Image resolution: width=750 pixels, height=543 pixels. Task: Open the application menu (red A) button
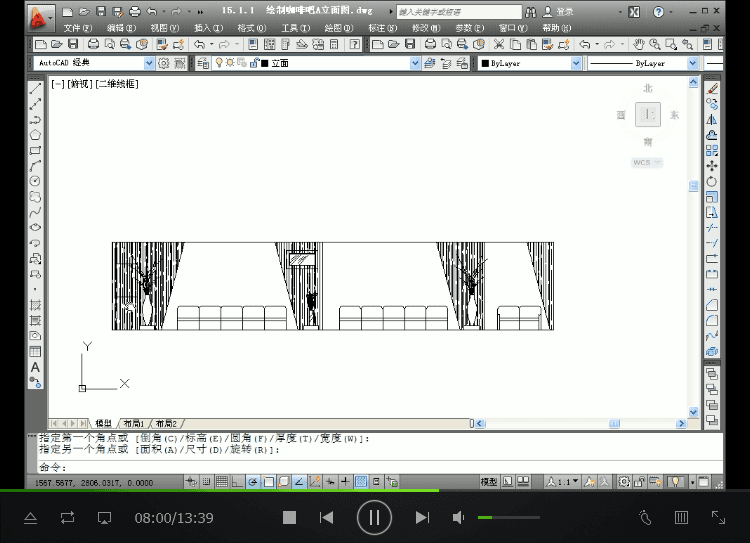coord(41,18)
